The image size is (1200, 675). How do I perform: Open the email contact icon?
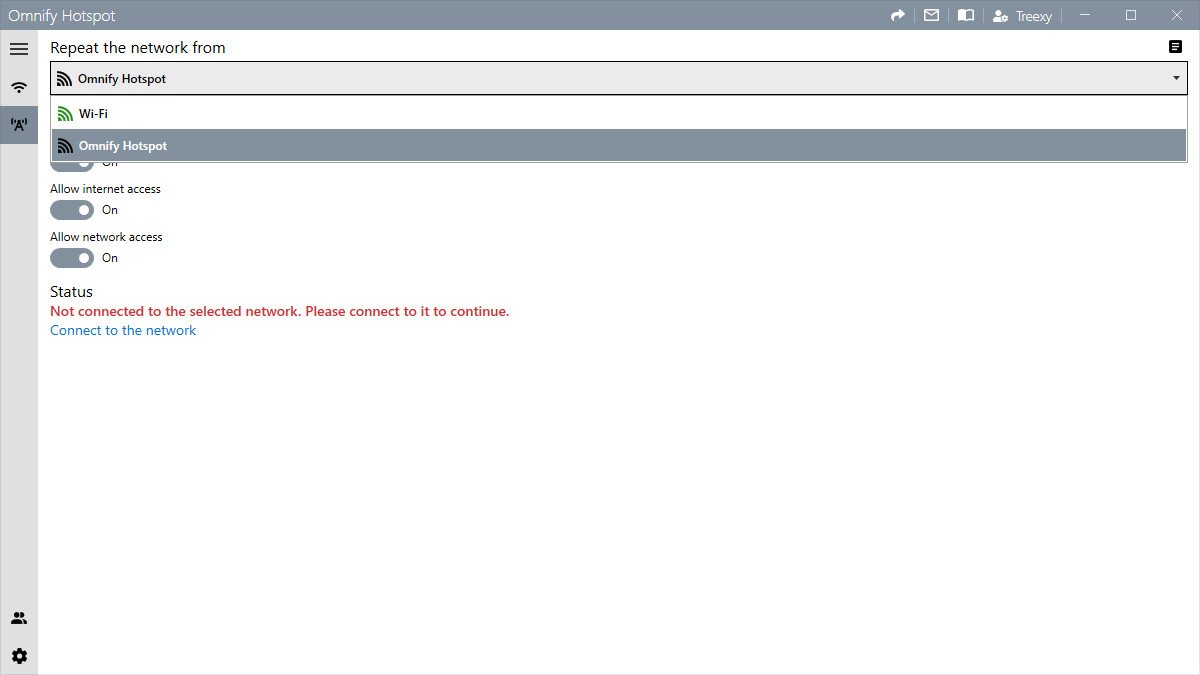pos(931,15)
